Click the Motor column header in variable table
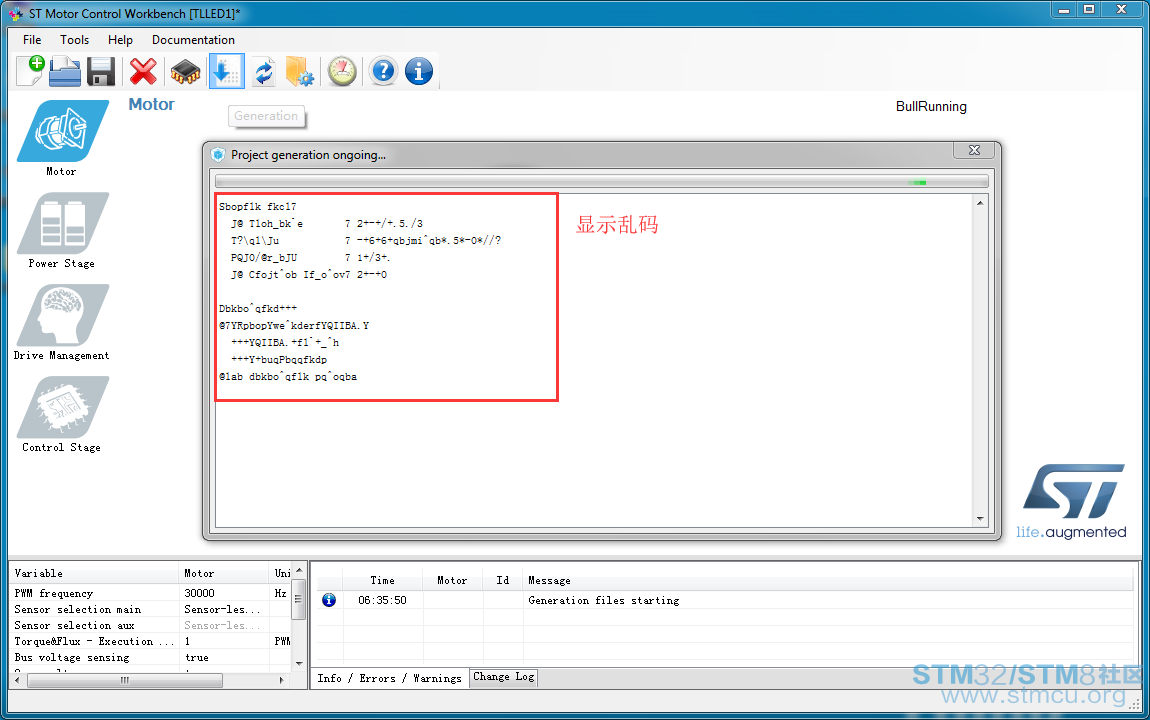The height and width of the screenshot is (720, 1150). (x=224, y=573)
